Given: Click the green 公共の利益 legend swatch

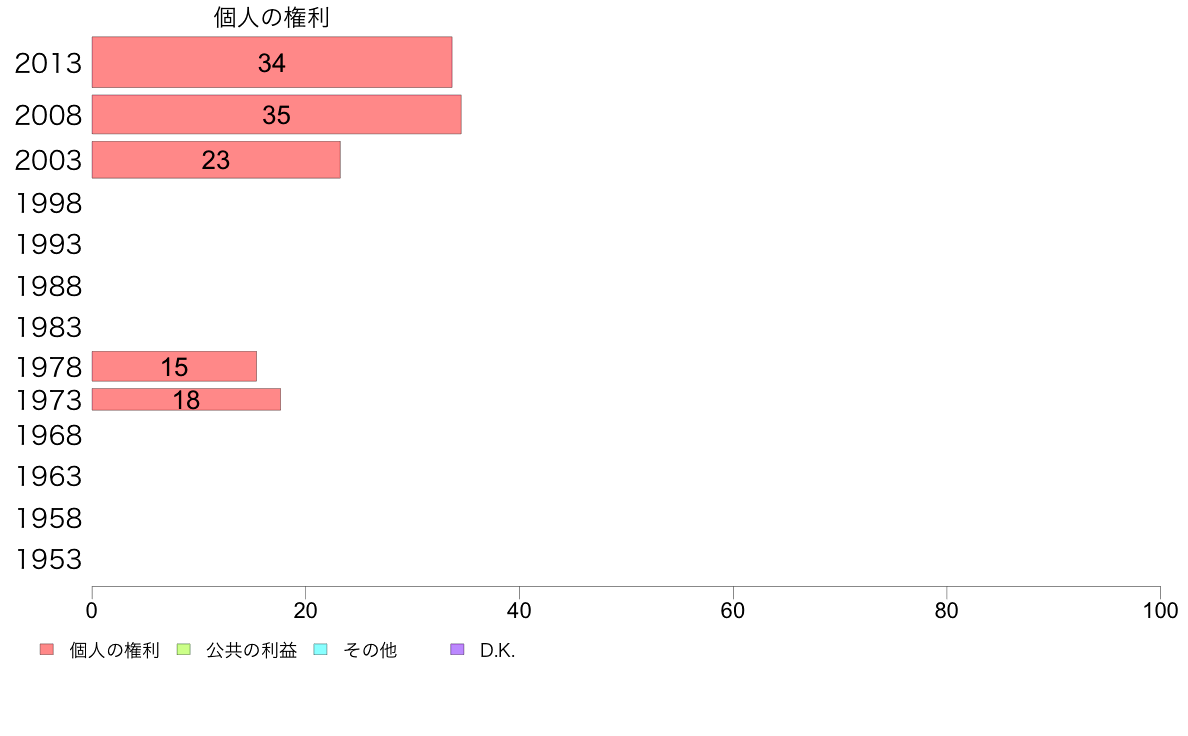Looking at the screenshot, I should 183,650.
